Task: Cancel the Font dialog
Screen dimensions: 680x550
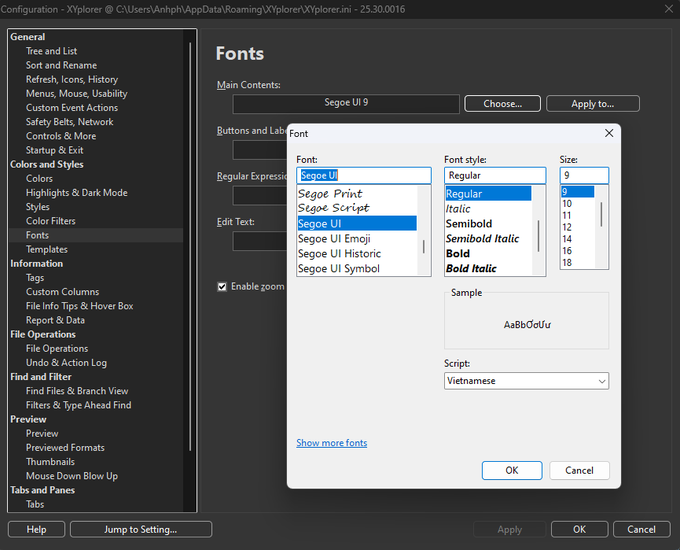Action: (x=579, y=470)
